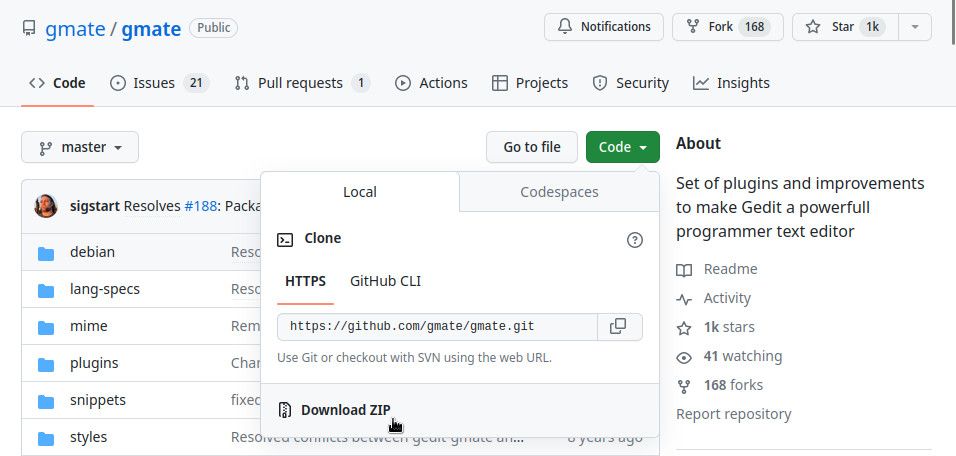
Task: Open the snippets folder
Action: (98, 401)
